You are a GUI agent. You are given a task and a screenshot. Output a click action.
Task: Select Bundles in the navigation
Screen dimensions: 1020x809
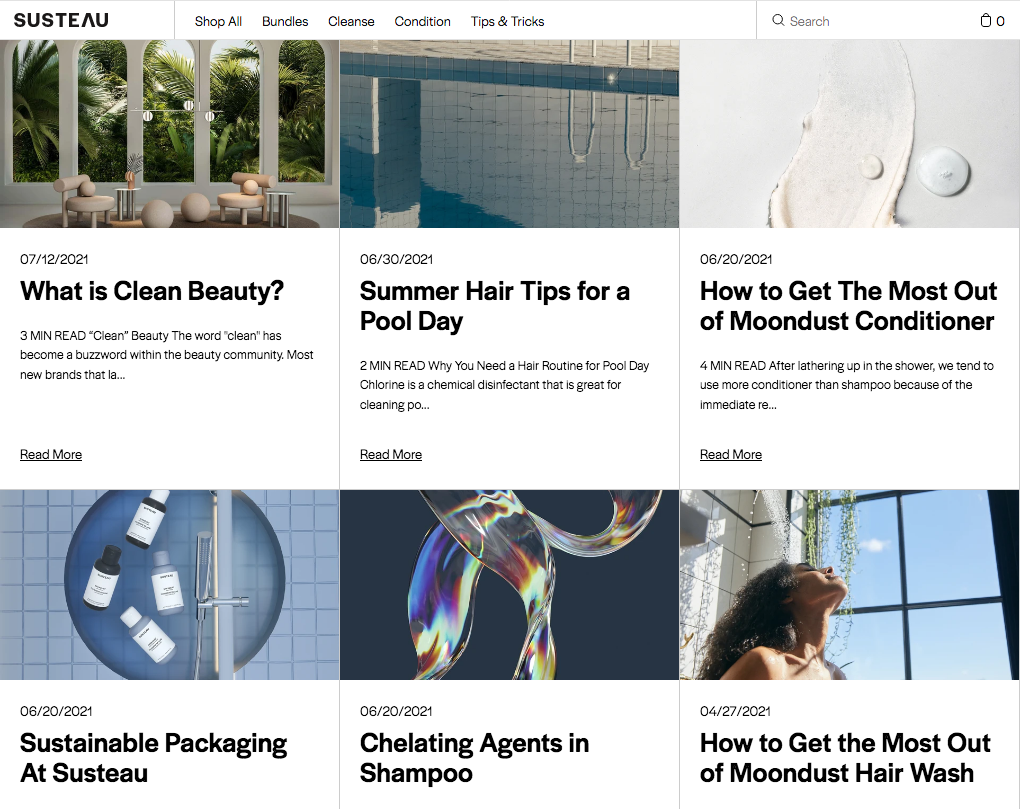pyautogui.click(x=285, y=21)
